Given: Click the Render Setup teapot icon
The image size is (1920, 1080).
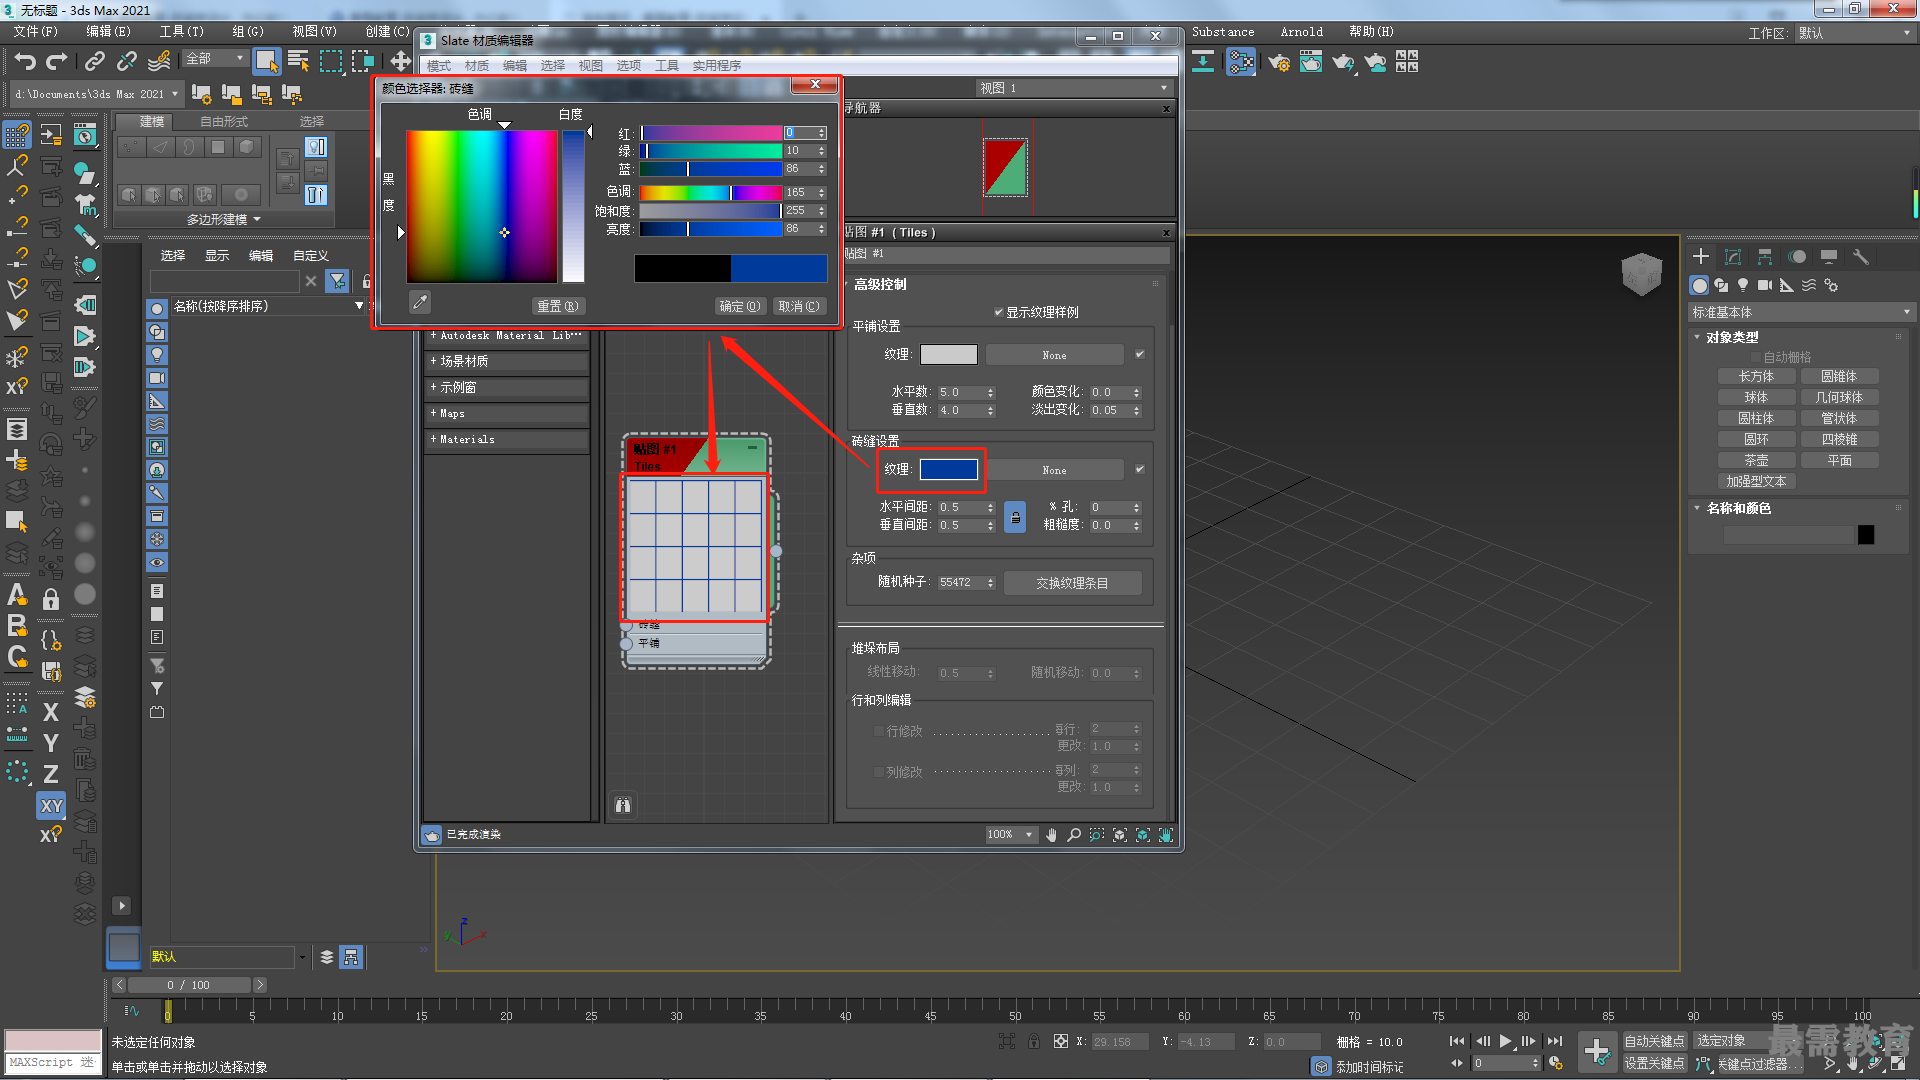Looking at the screenshot, I should point(1278,62).
